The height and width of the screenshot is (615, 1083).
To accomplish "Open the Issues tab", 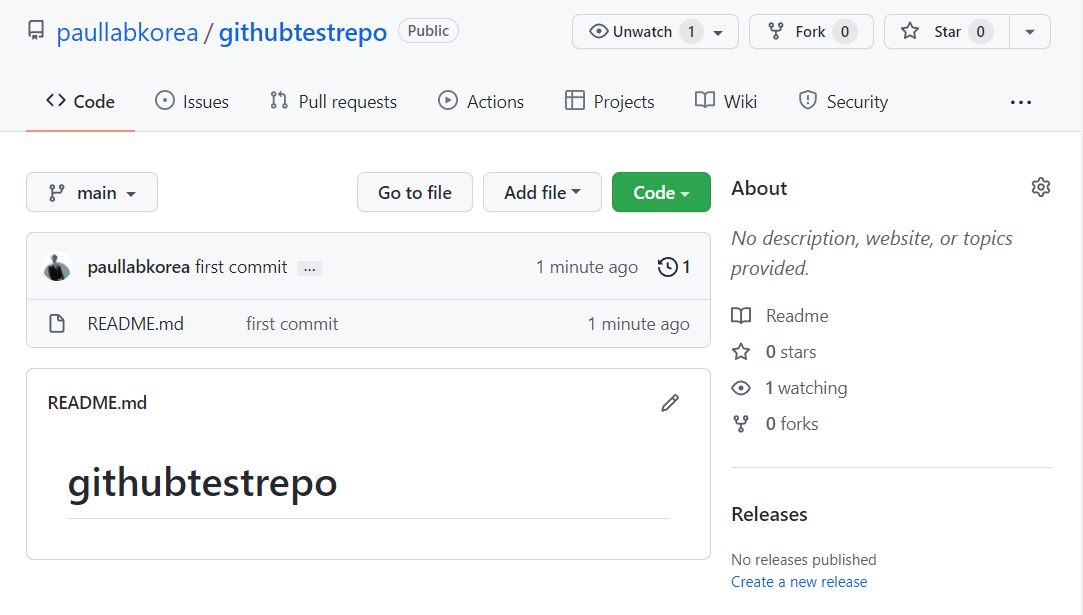I will [192, 102].
